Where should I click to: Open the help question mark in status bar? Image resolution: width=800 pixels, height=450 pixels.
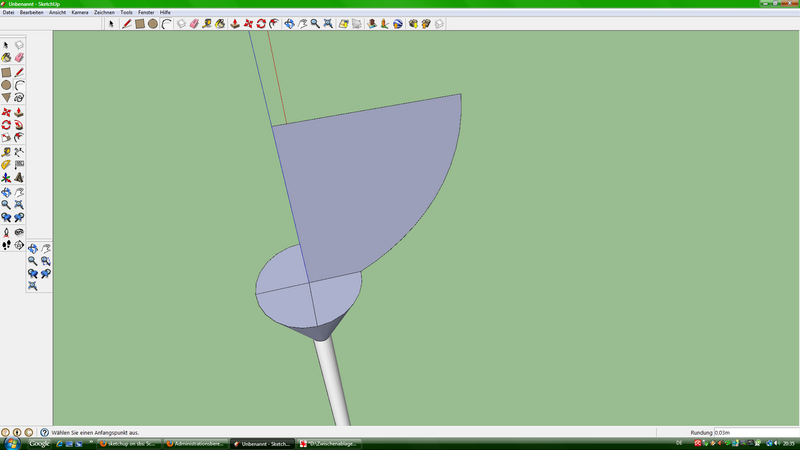(44, 432)
